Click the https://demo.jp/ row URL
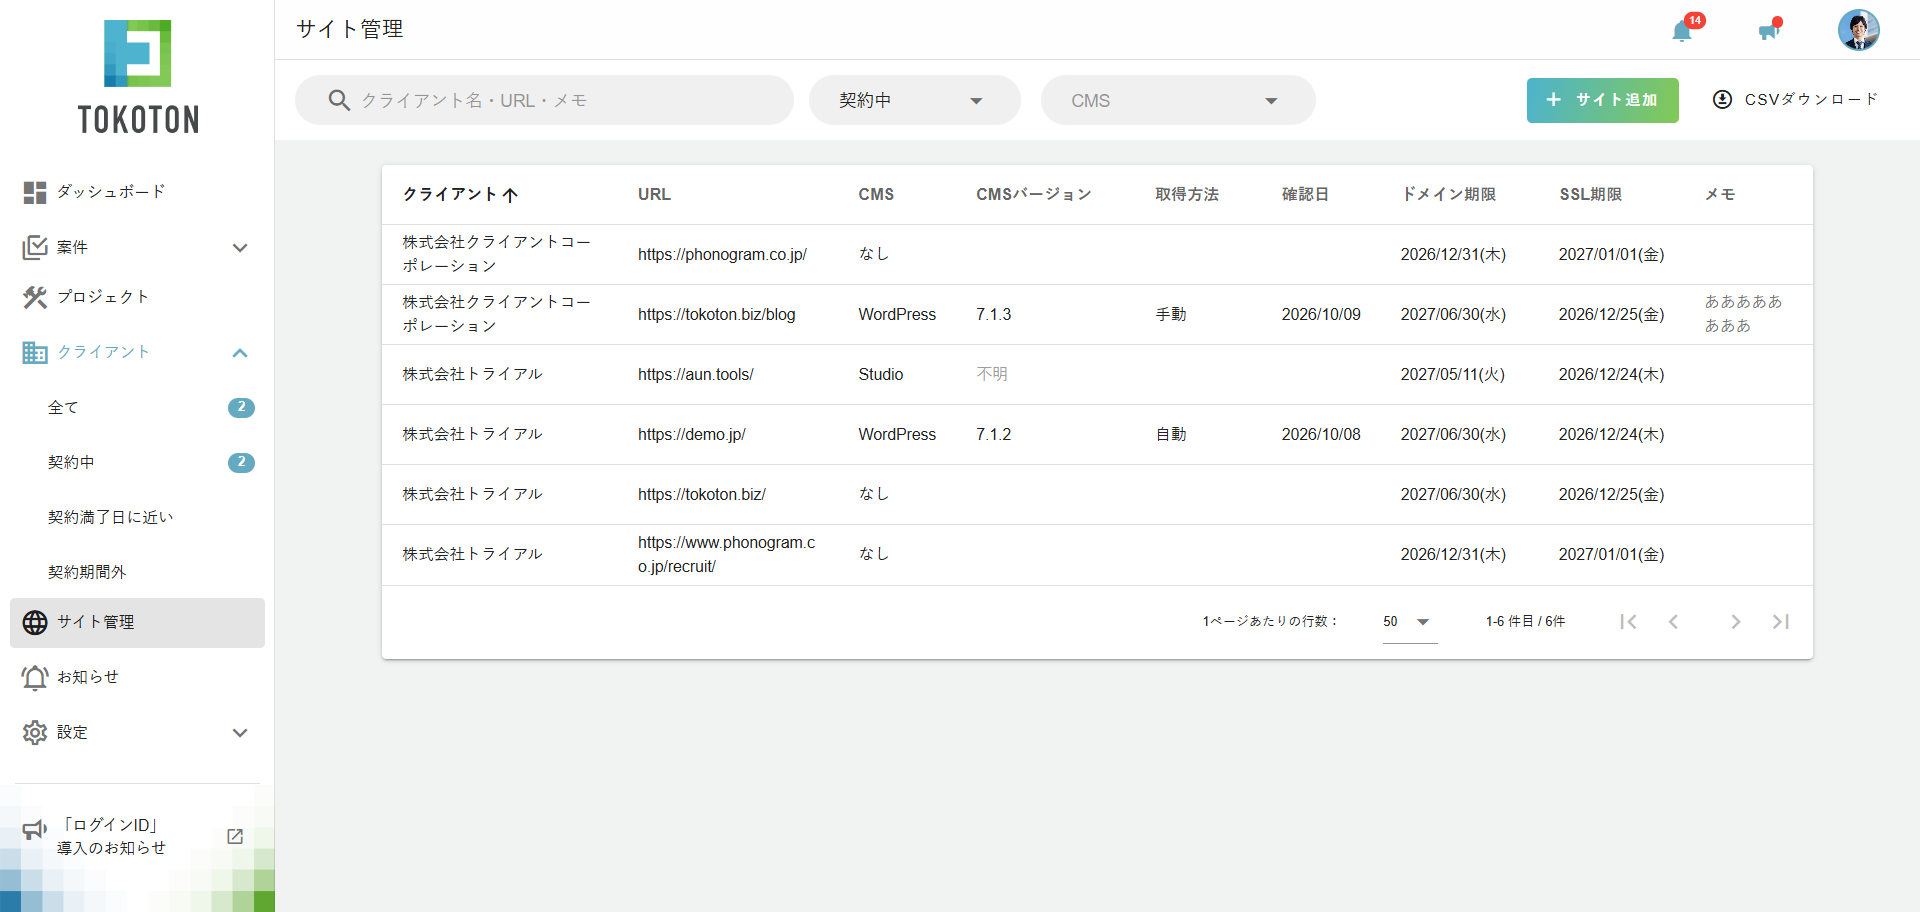Viewport: 1920px width, 912px height. coord(691,435)
